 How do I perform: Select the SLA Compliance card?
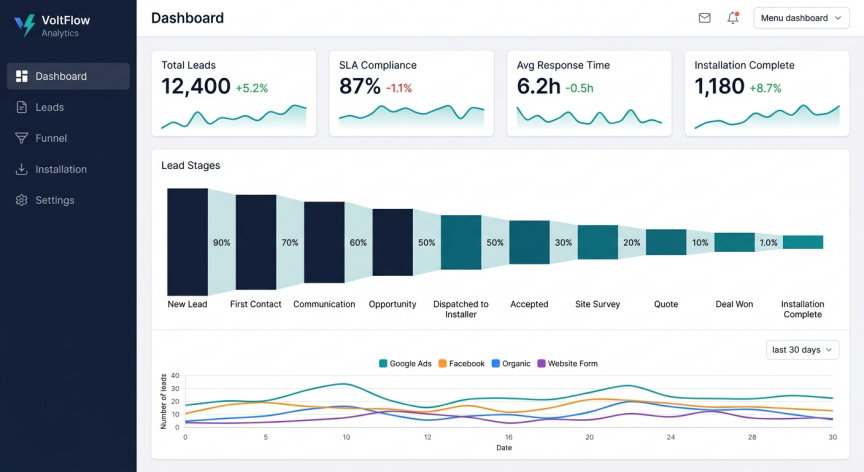[412, 93]
